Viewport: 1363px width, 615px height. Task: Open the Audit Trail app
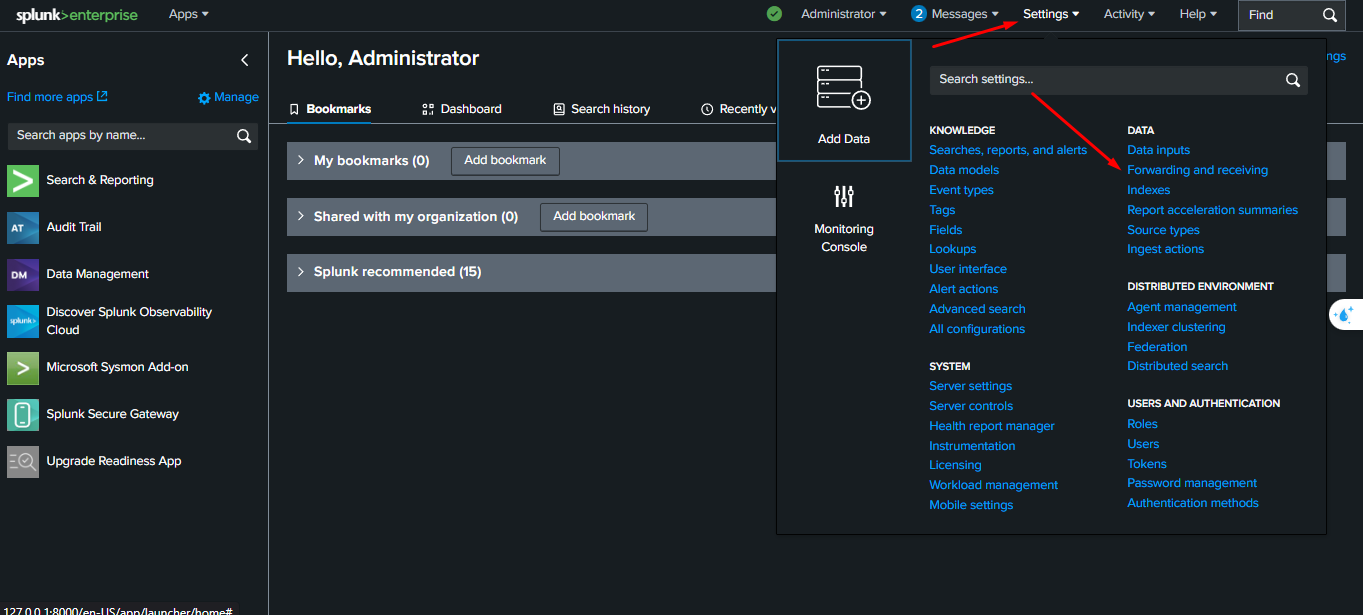tap(73, 227)
